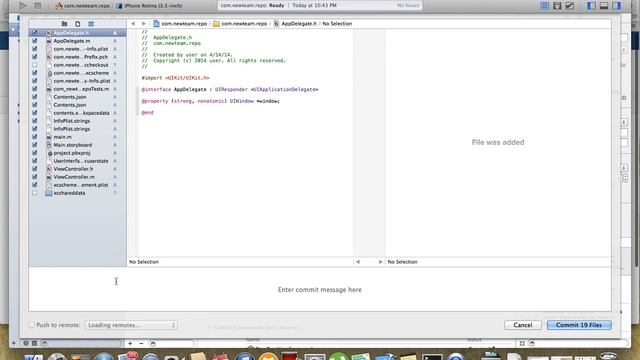
Task: Click com.newteam.repo project icon in breadcrumb
Action: coord(156,24)
